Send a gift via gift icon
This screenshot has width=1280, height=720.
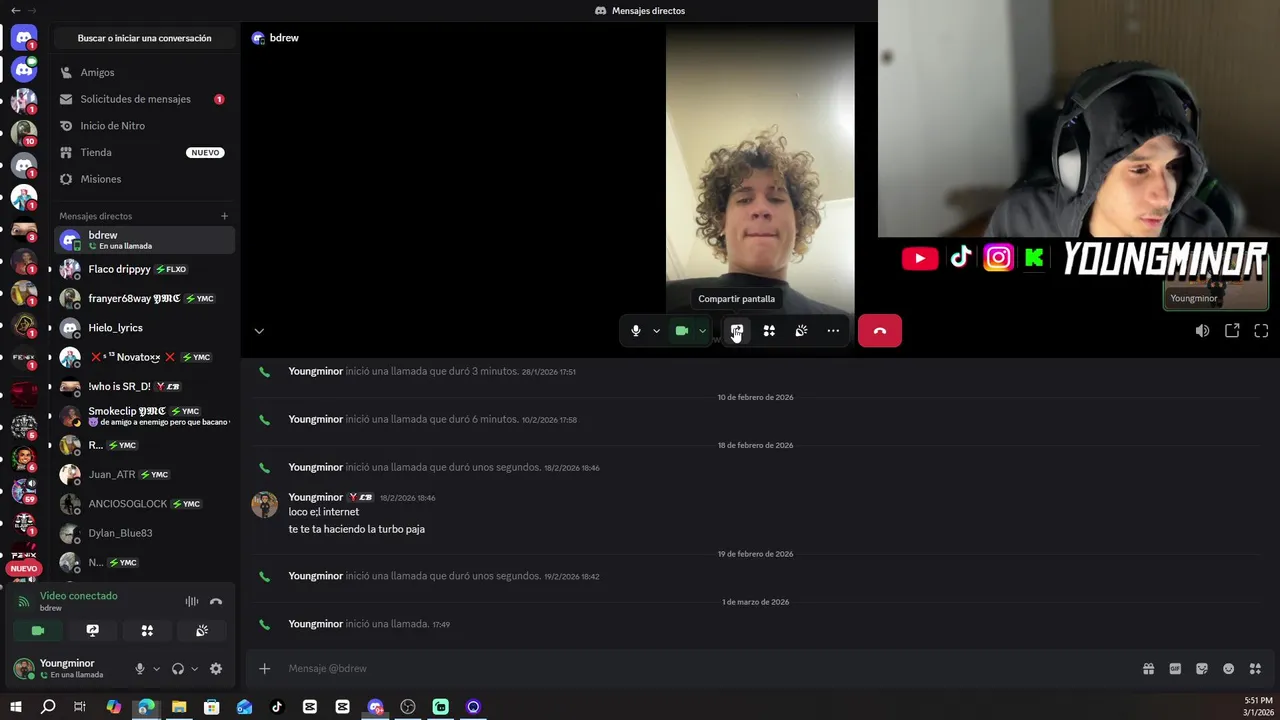[x=1148, y=669]
